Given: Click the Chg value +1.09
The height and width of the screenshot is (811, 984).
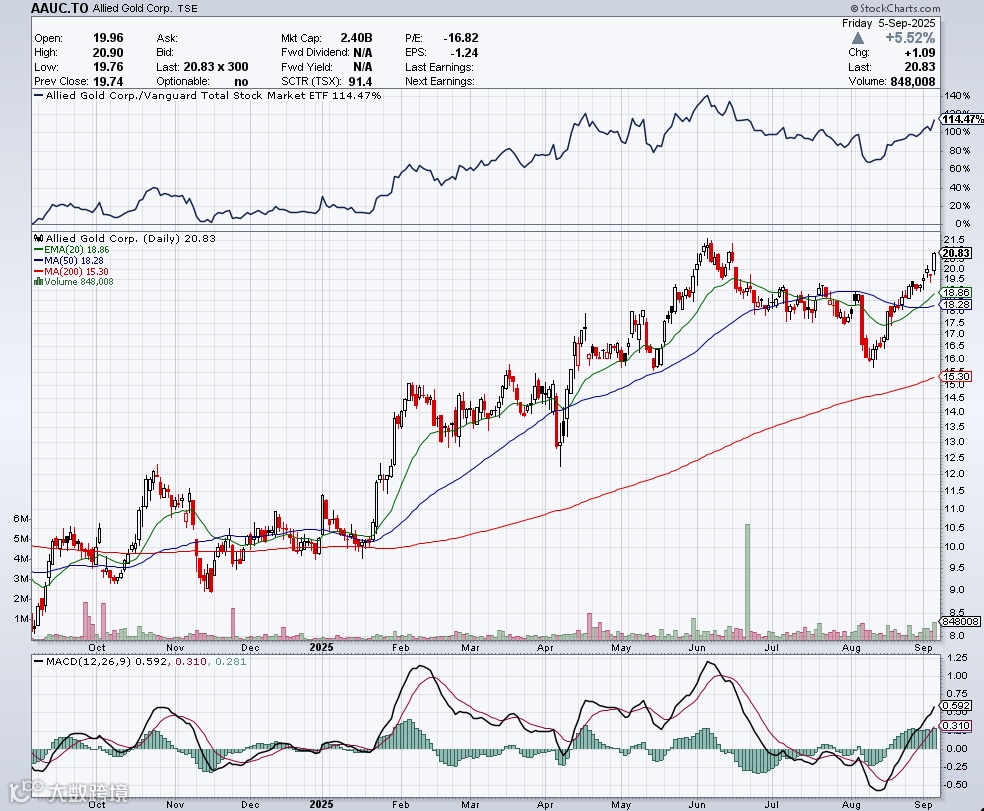Looking at the screenshot, I should [x=920, y=53].
